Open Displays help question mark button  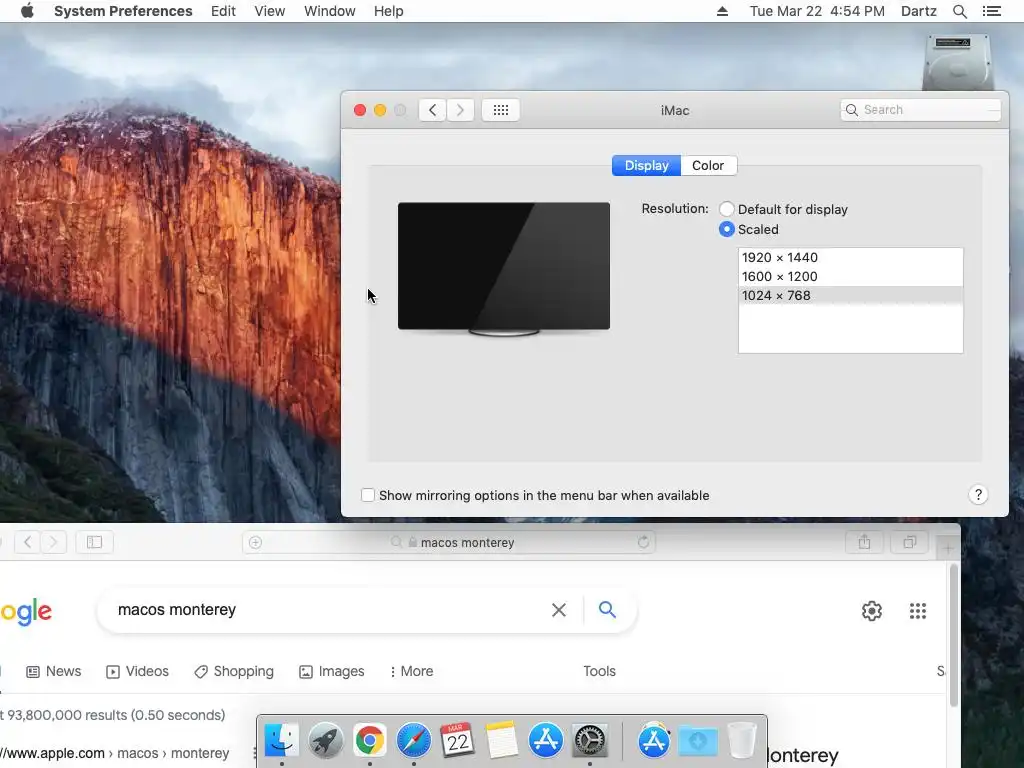coord(978,494)
